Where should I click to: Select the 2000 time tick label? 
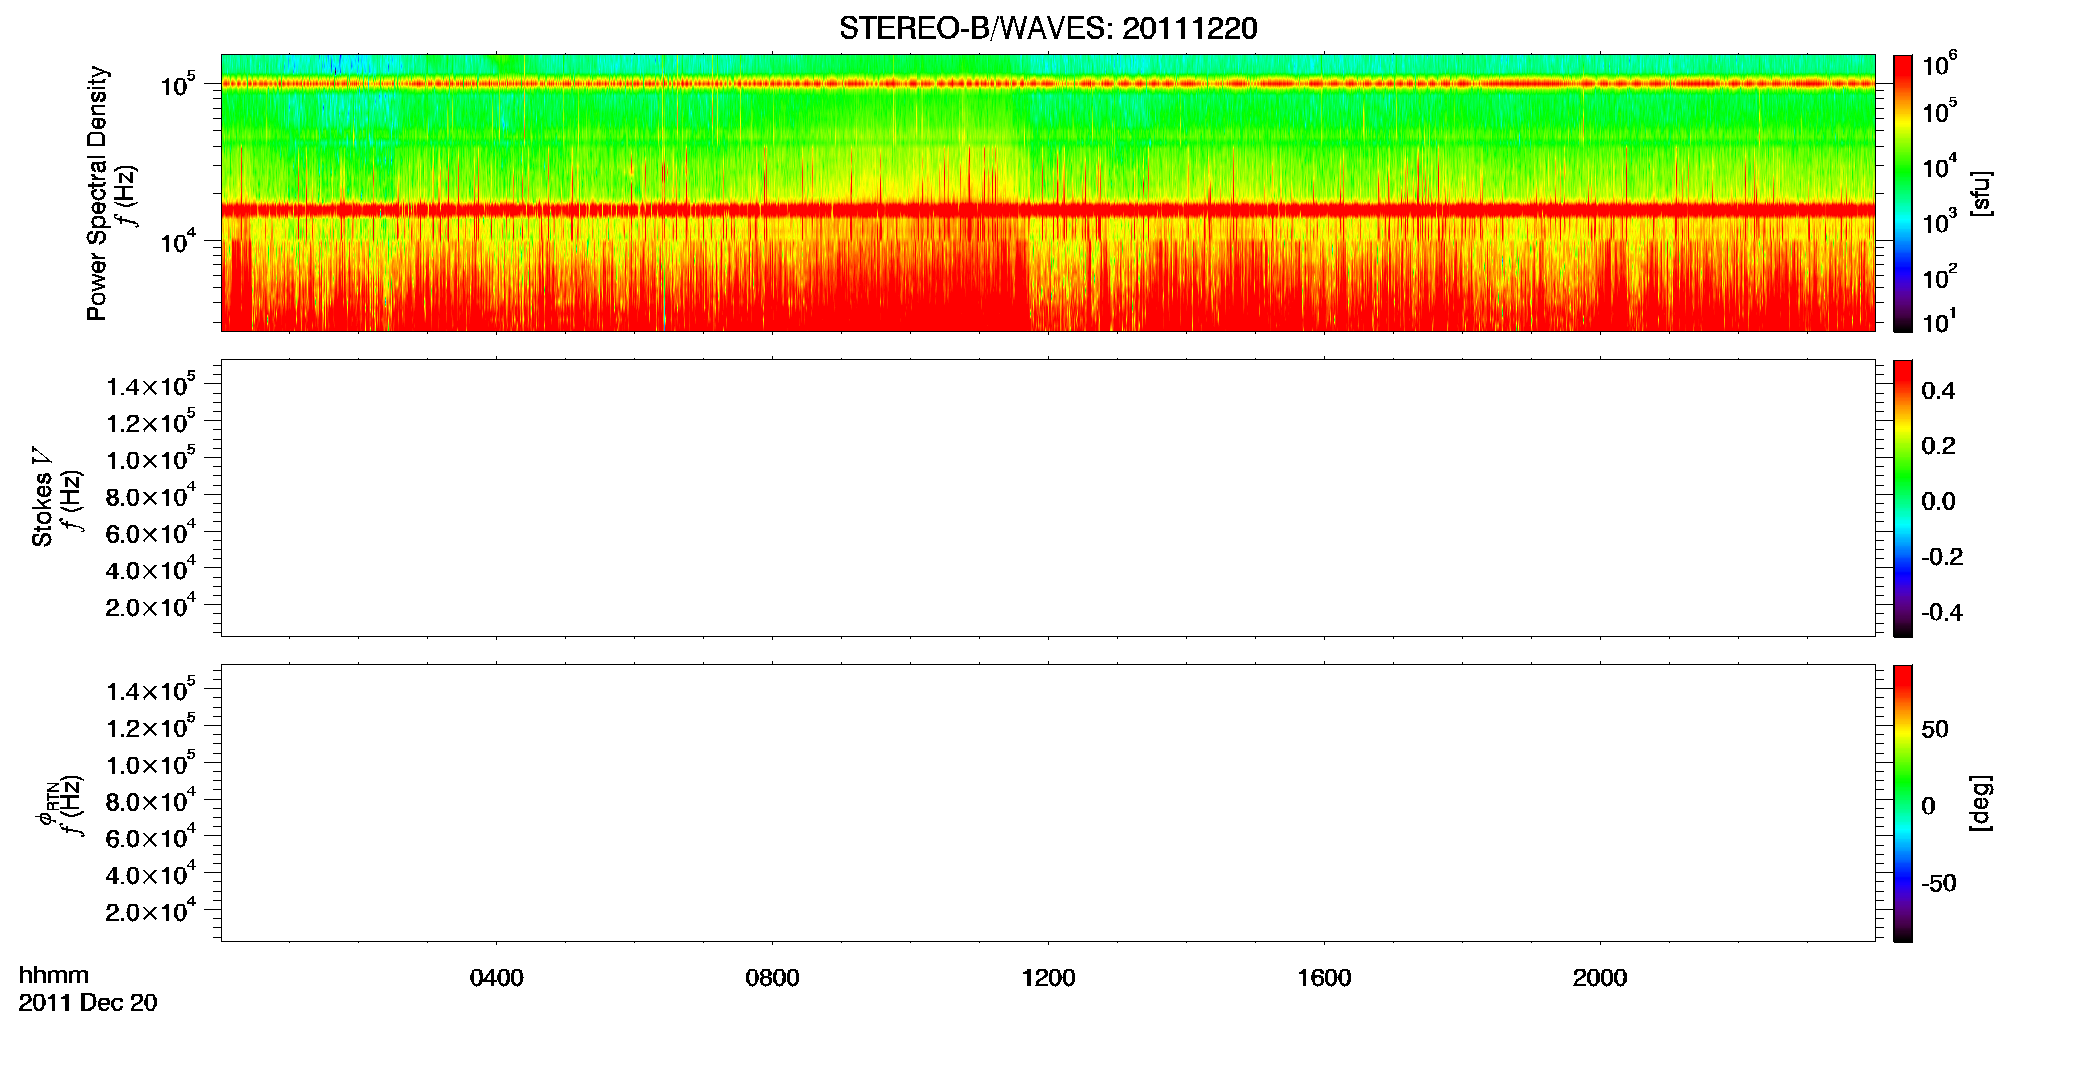click(x=1600, y=978)
